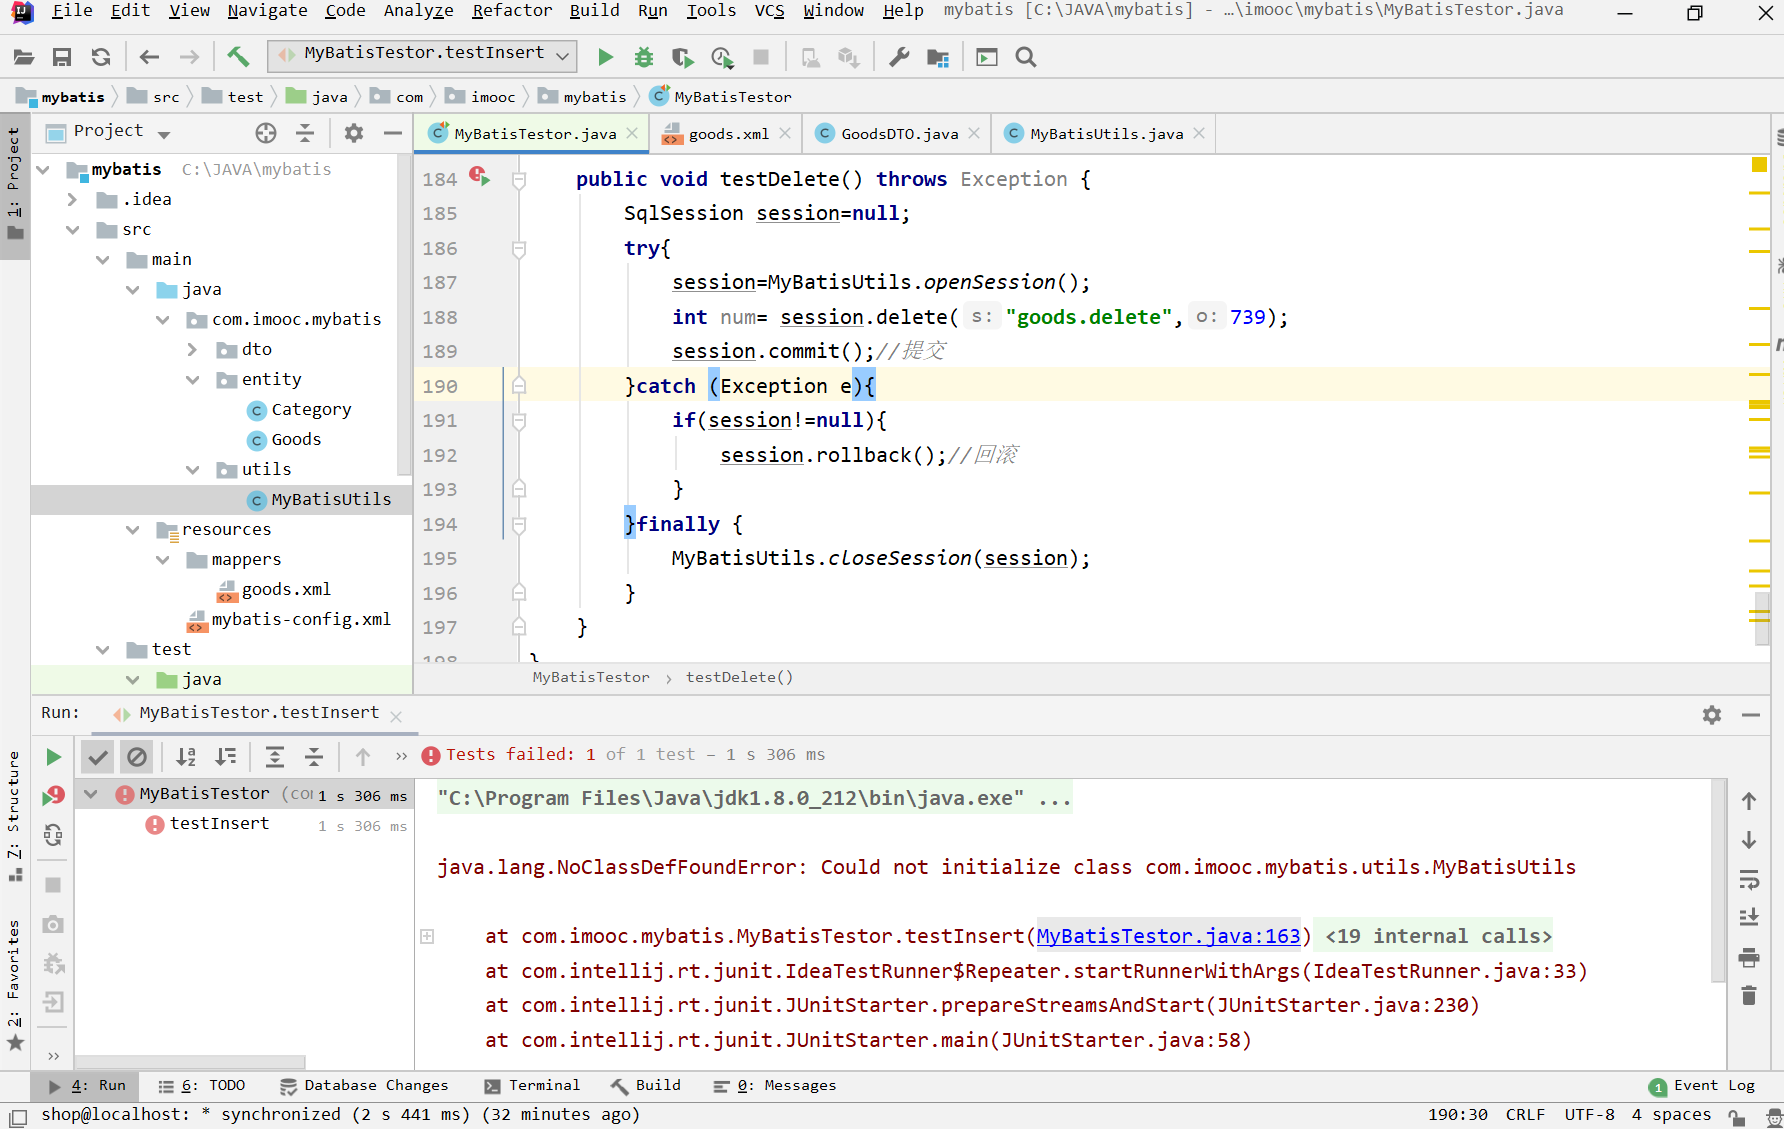Toggle show passed tests checkmark
The height and width of the screenshot is (1129, 1784).
pyautogui.click(x=97, y=757)
